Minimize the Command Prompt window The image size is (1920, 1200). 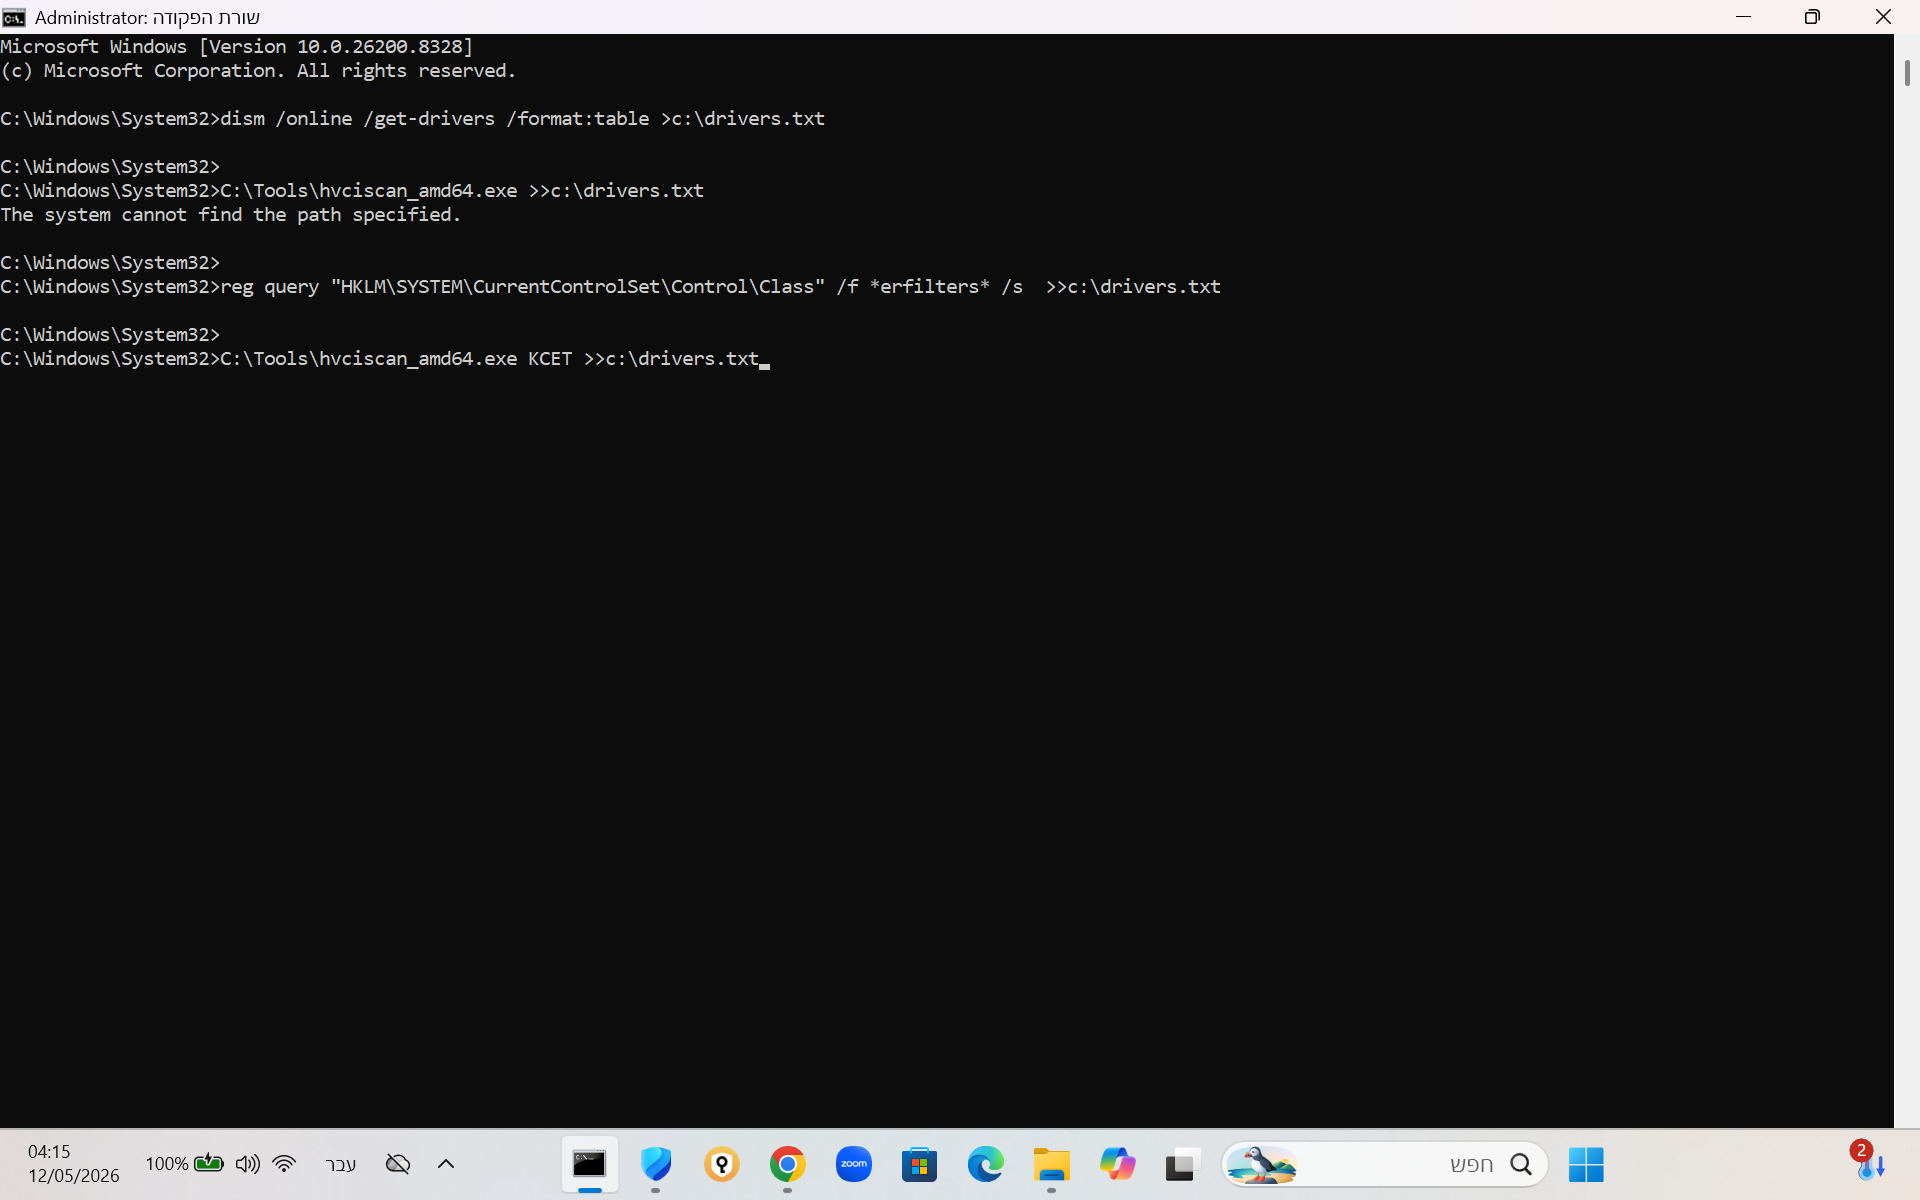1743,17
